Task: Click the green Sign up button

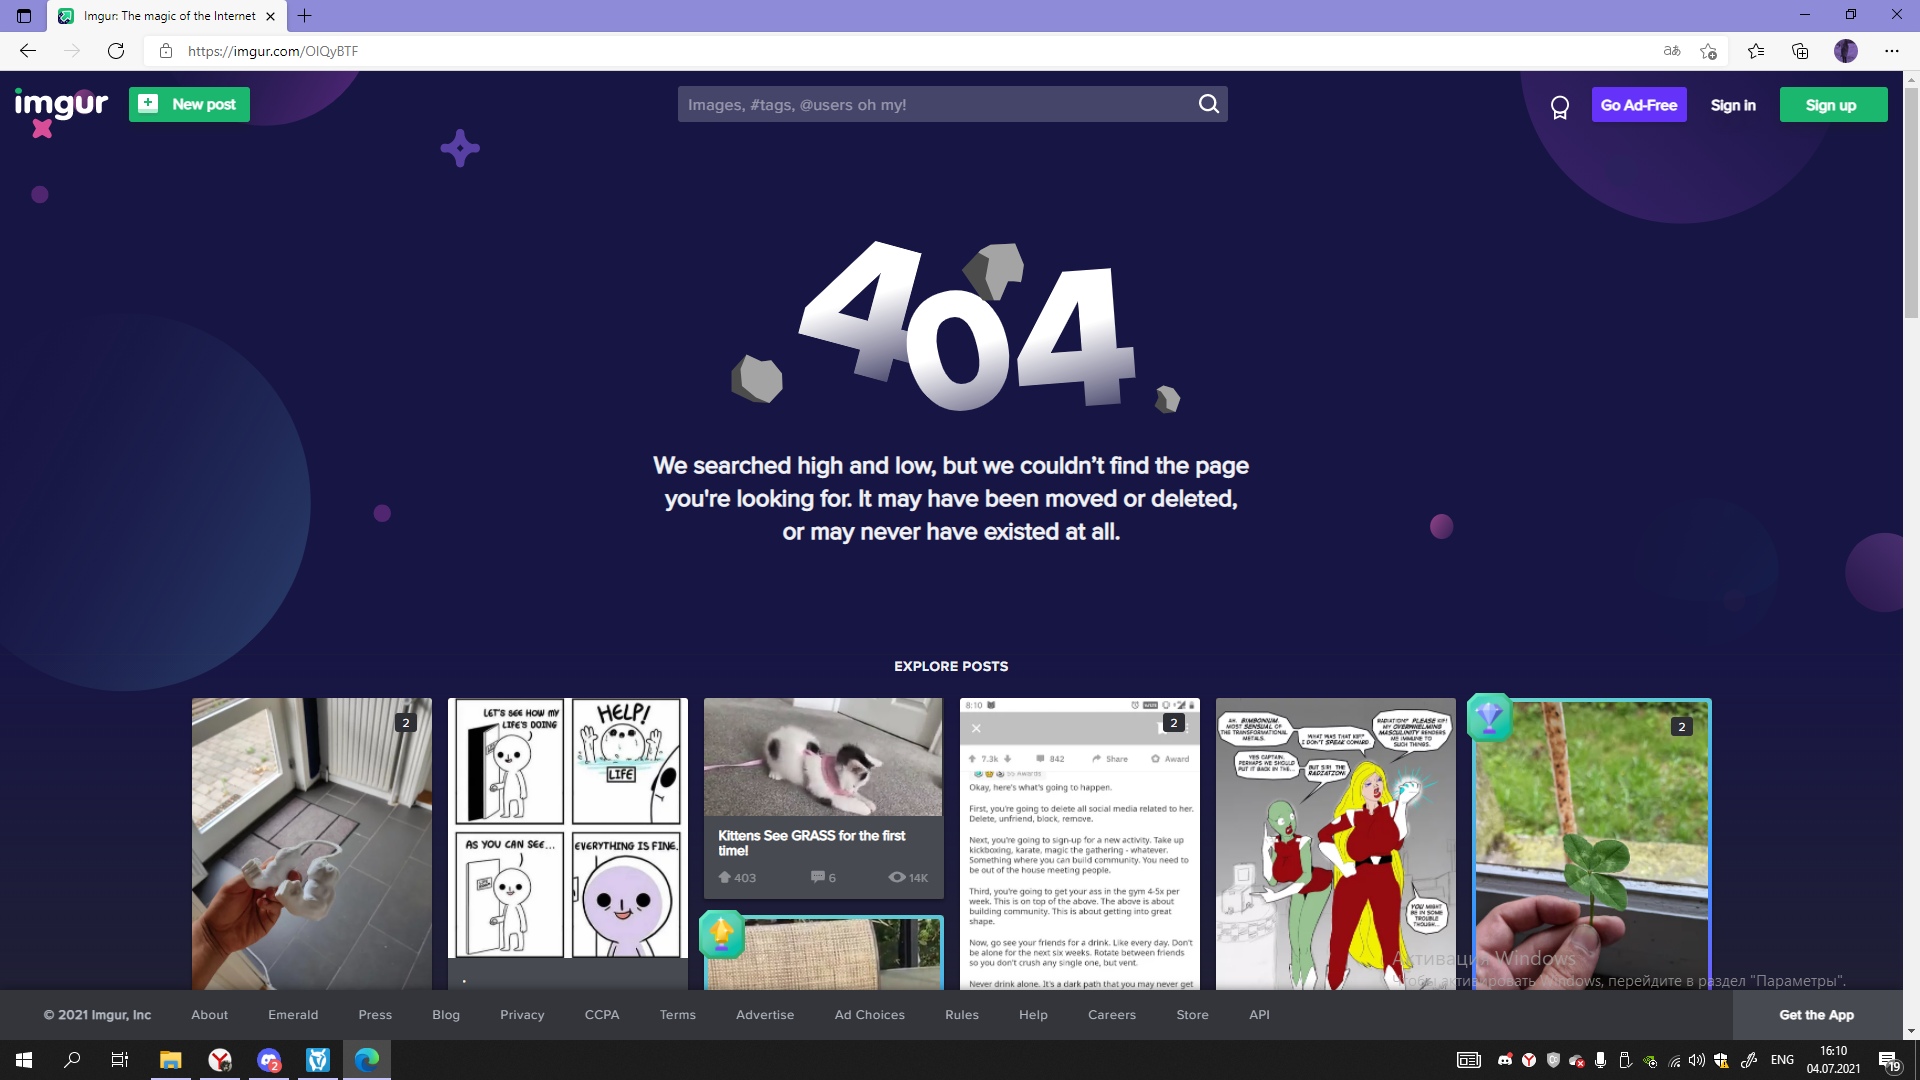Action: [x=1832, y=105]
